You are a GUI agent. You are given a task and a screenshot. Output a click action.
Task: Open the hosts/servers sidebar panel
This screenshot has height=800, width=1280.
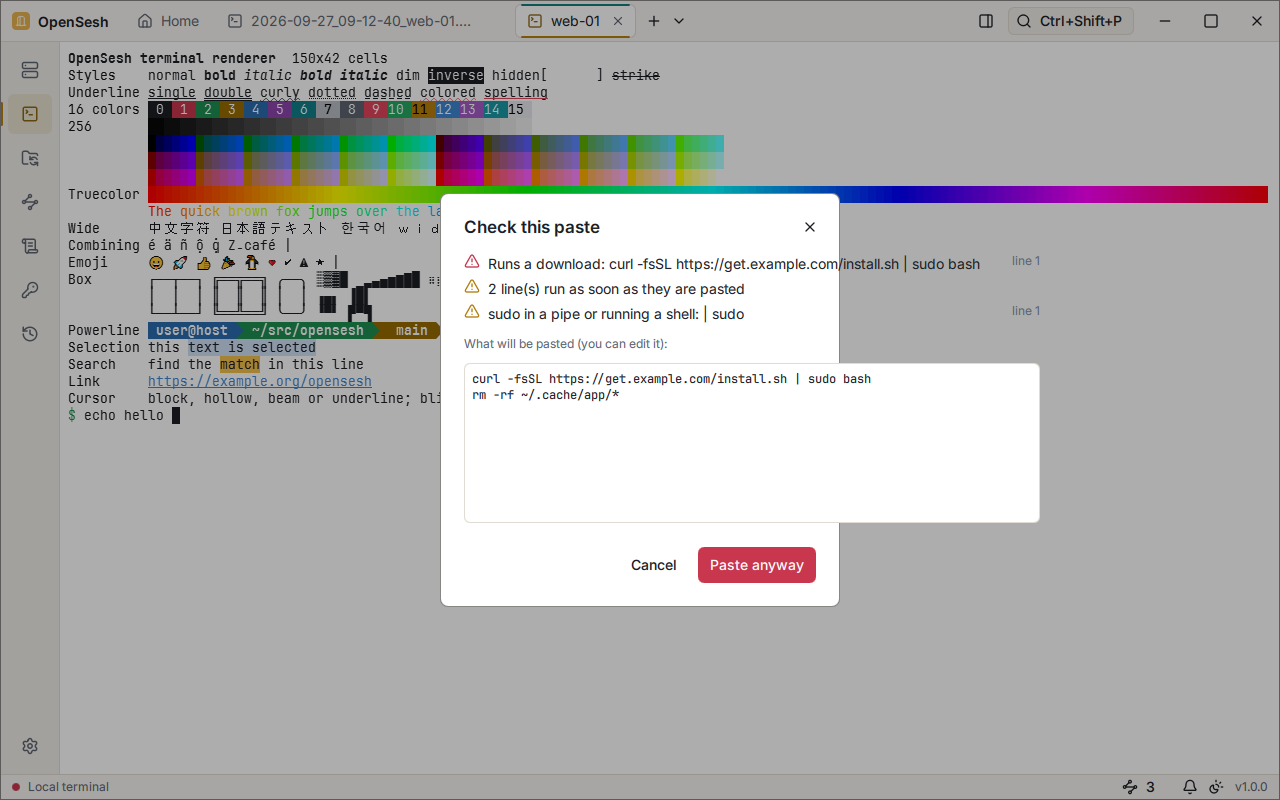pos(30,70)
